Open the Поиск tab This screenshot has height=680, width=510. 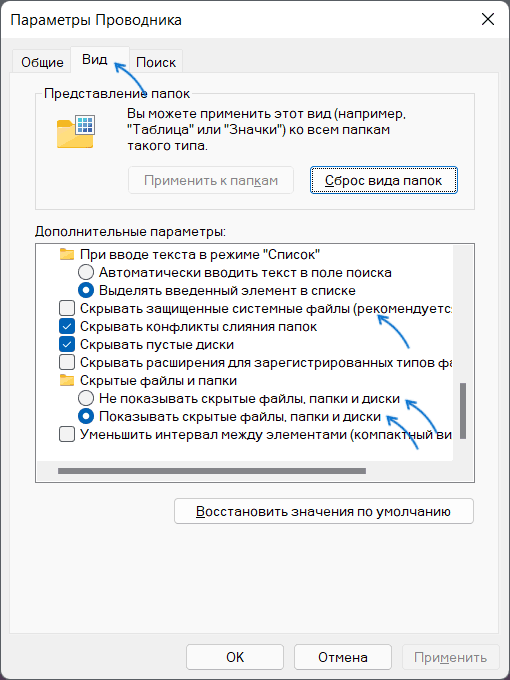pos(156,62)
